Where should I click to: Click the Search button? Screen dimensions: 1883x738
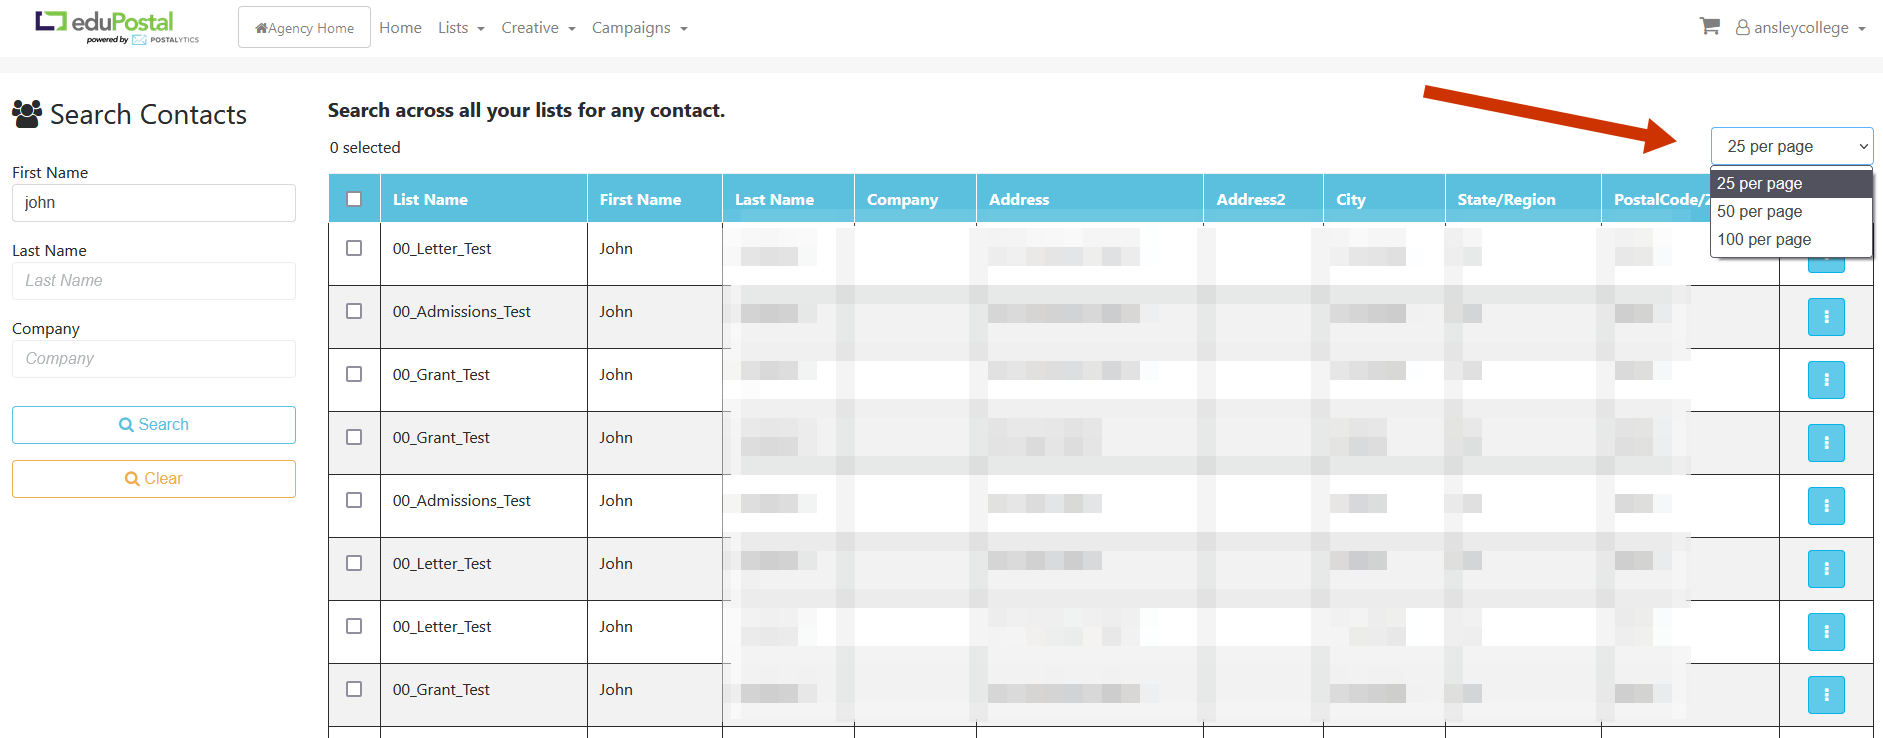154,425
